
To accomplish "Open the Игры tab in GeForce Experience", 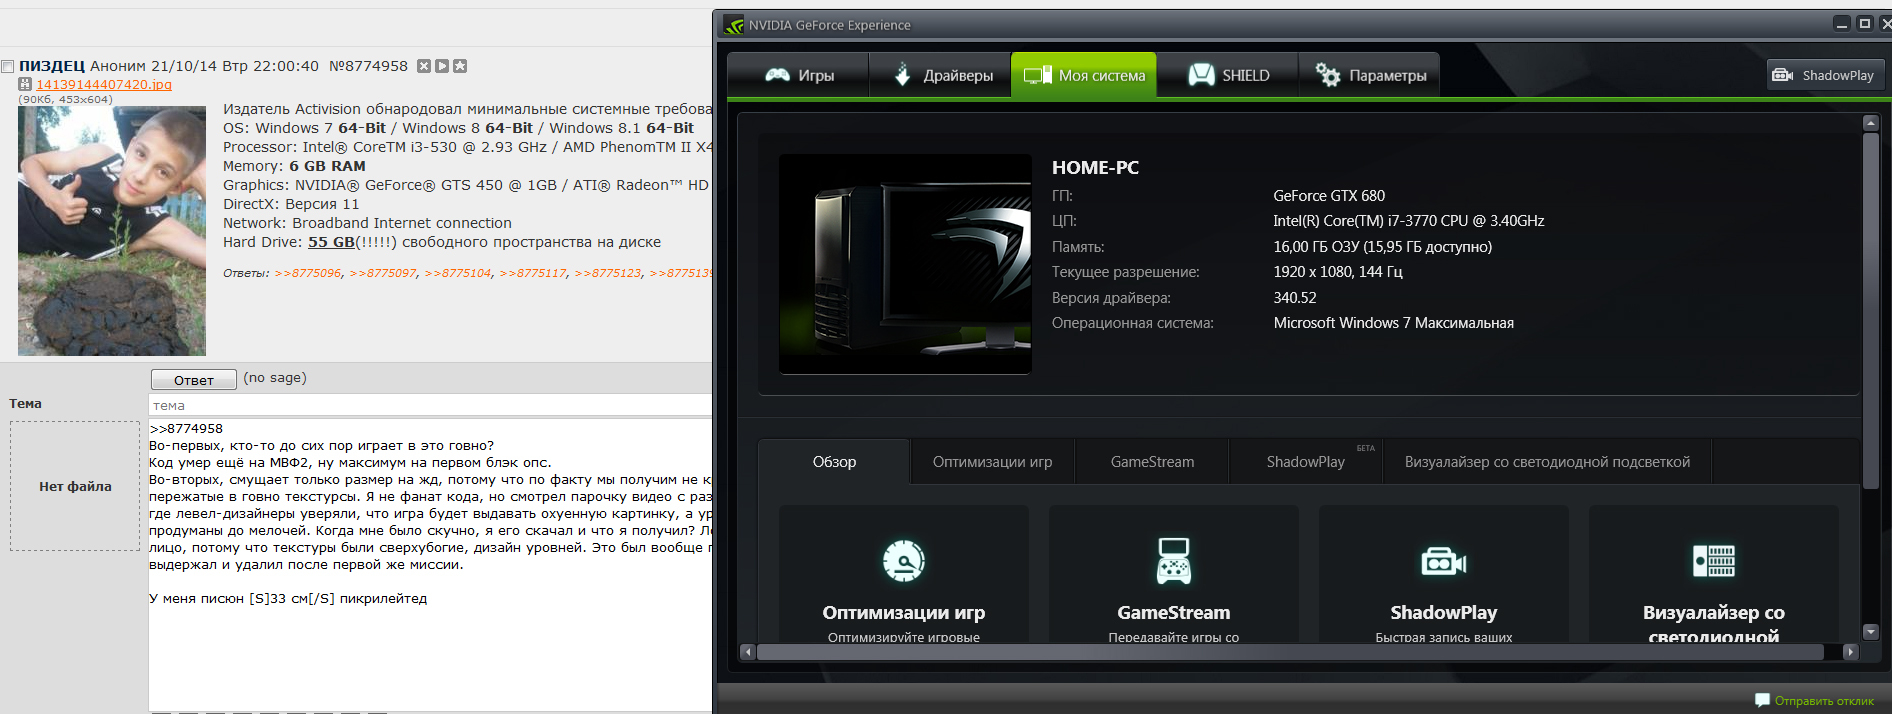I will coord(798,75).
